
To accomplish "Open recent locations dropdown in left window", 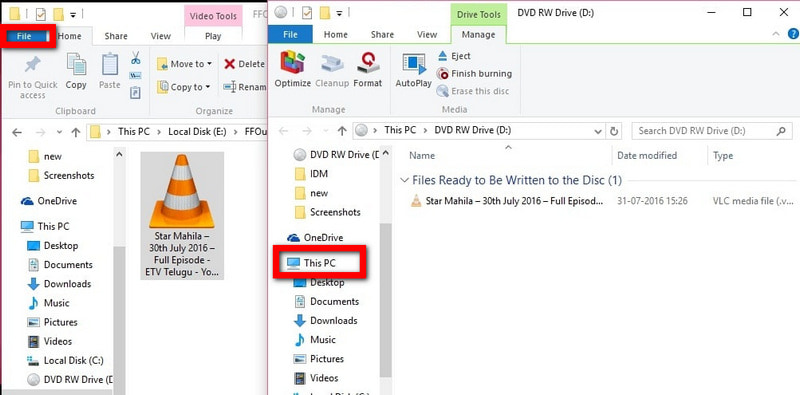I will tap(59, 132).
